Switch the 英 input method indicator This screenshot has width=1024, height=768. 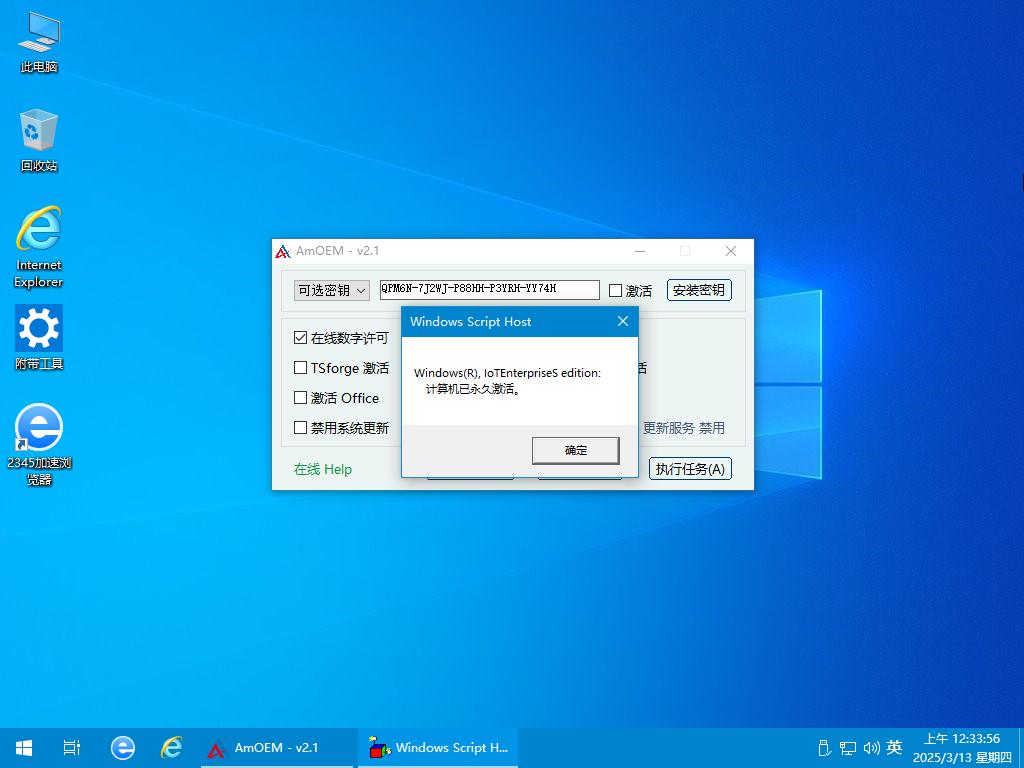[895, 748]
